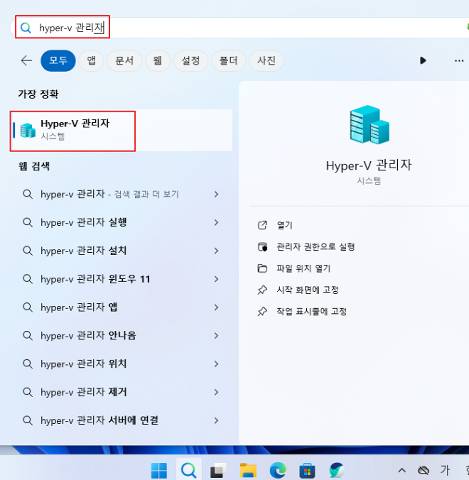Click the play arrow next to filter tabs

tap(423, 61)
